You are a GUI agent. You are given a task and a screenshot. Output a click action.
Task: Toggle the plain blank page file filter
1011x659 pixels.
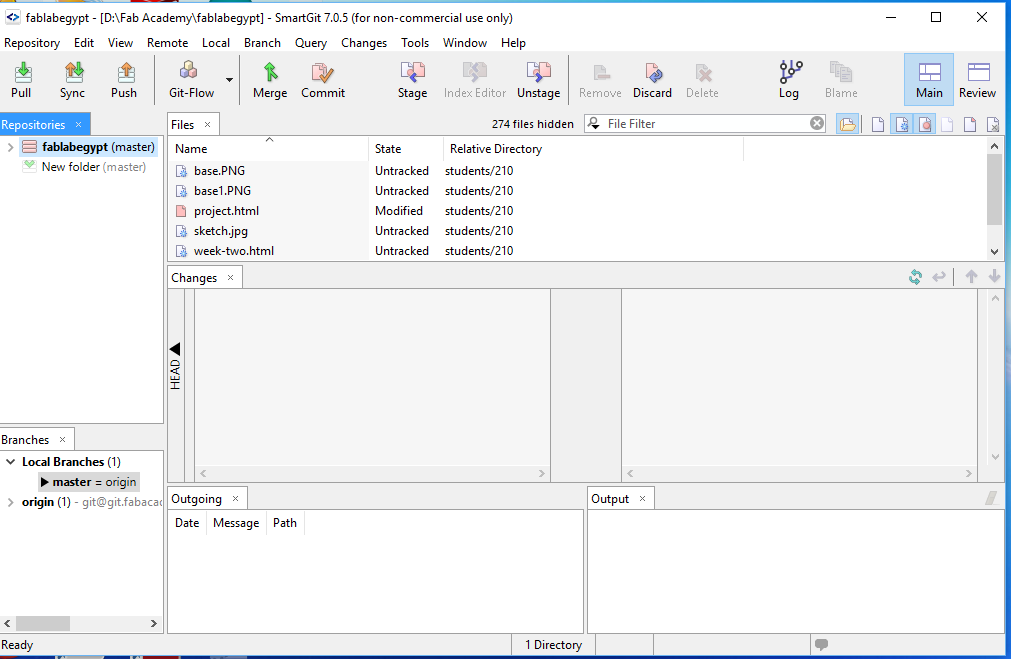coord(878,124)
